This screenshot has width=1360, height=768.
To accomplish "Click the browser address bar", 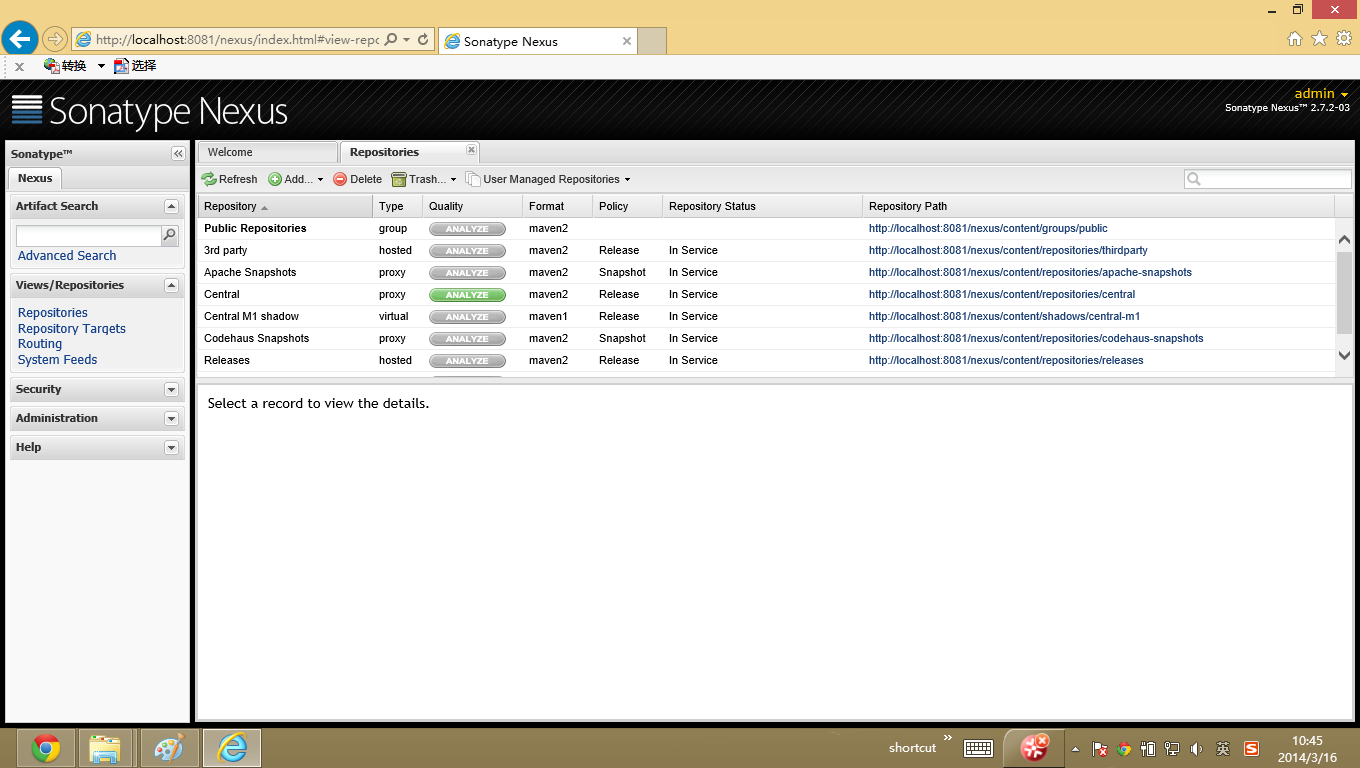I will [x=237, y=40].
